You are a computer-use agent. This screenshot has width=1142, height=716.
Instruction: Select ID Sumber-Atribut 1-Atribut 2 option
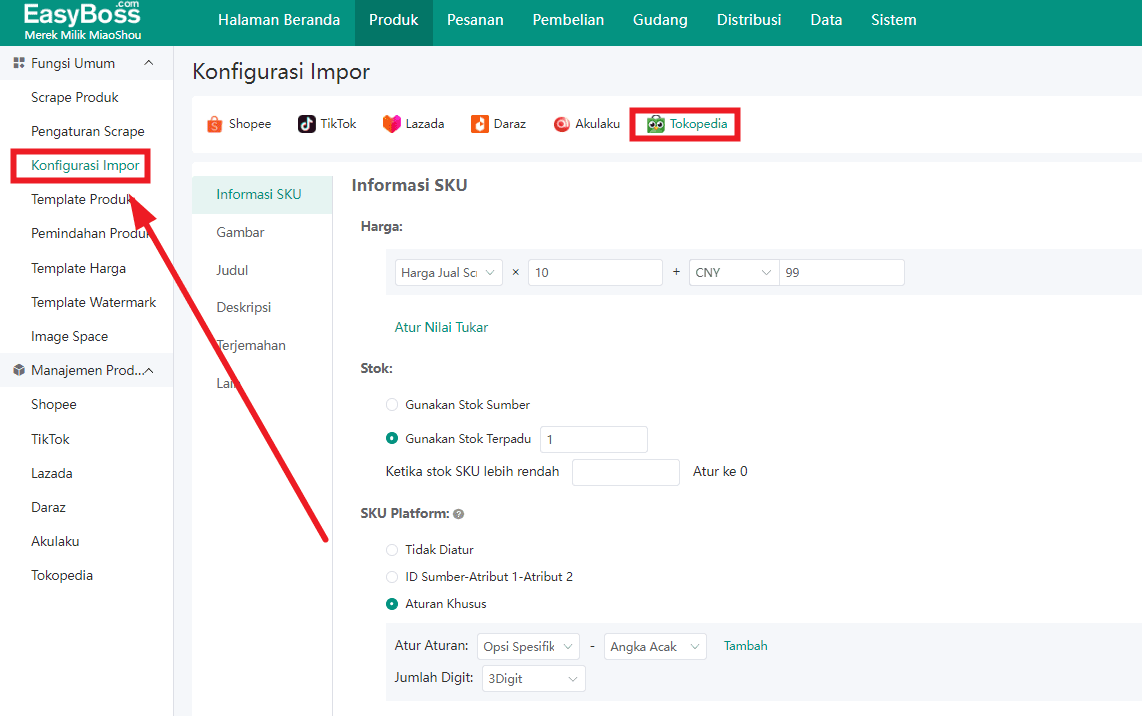(x=392, y=577)
